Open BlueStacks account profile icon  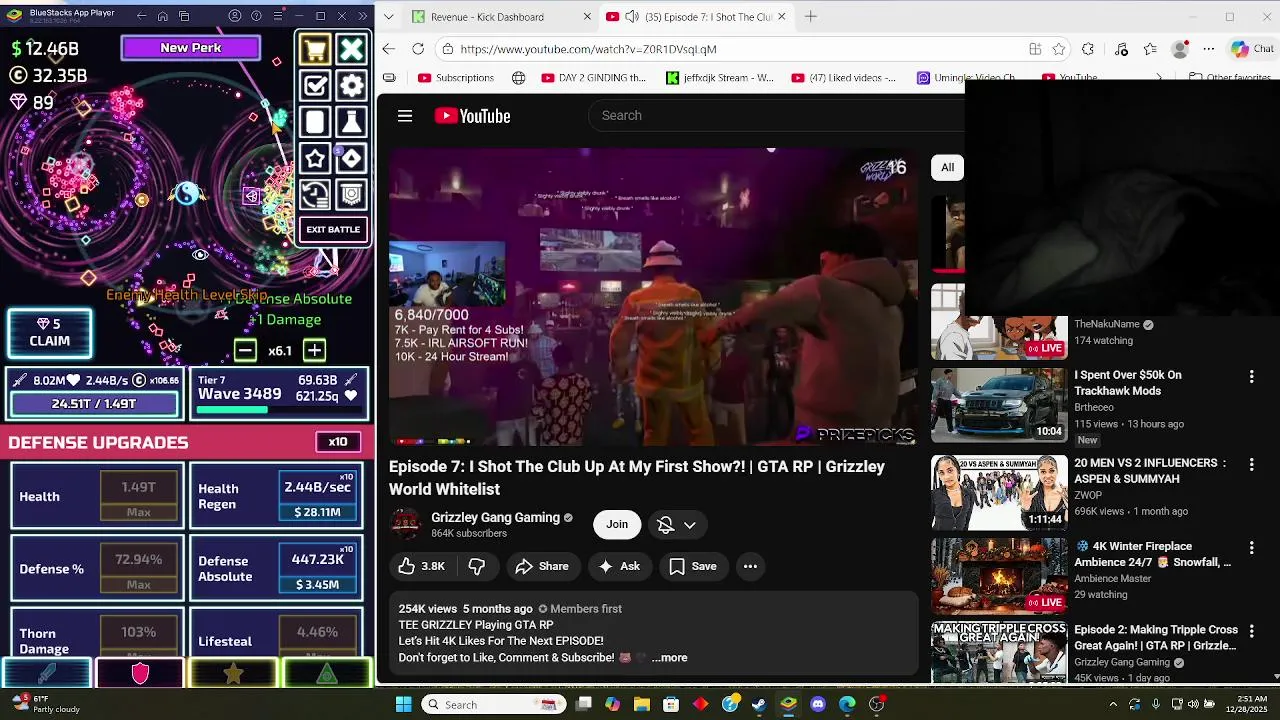pyautogui.click(x=235, y=16)
